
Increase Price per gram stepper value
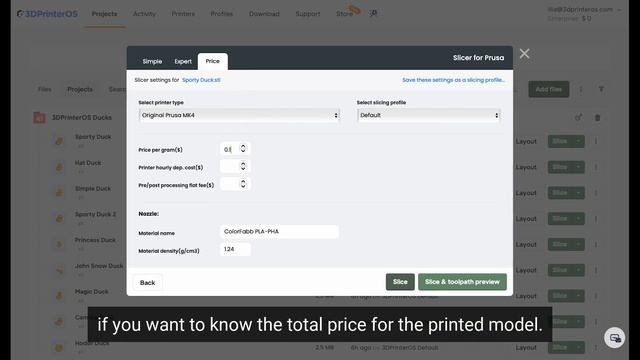point(243,146)
